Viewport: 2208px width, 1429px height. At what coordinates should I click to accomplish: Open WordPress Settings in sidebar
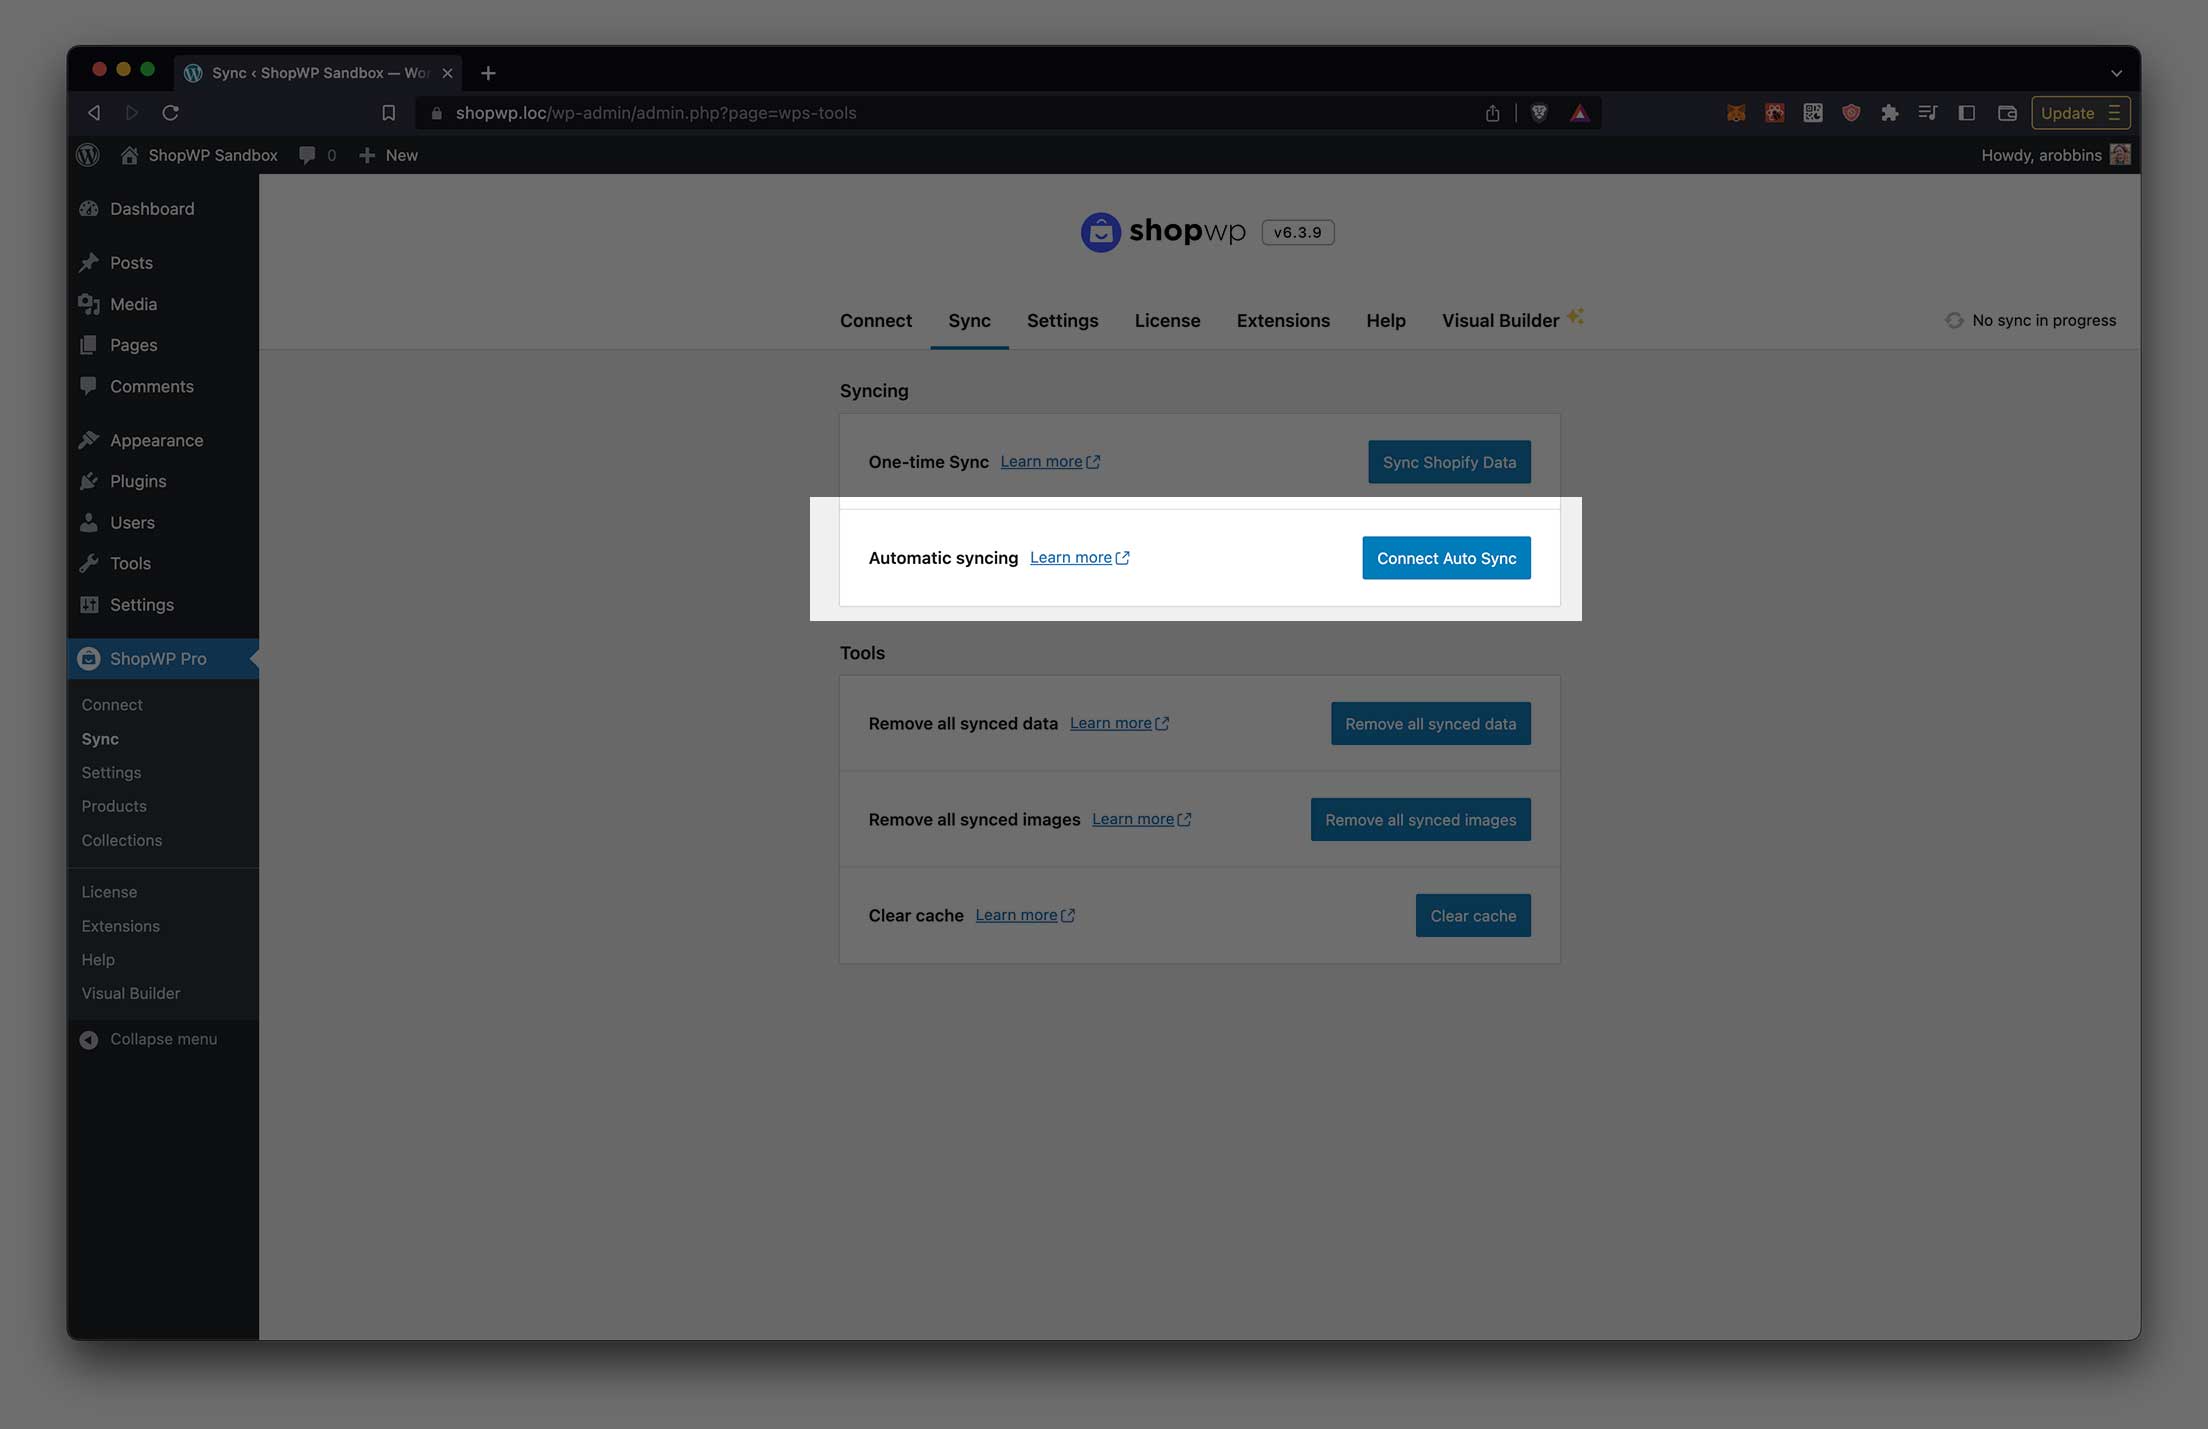163,605
